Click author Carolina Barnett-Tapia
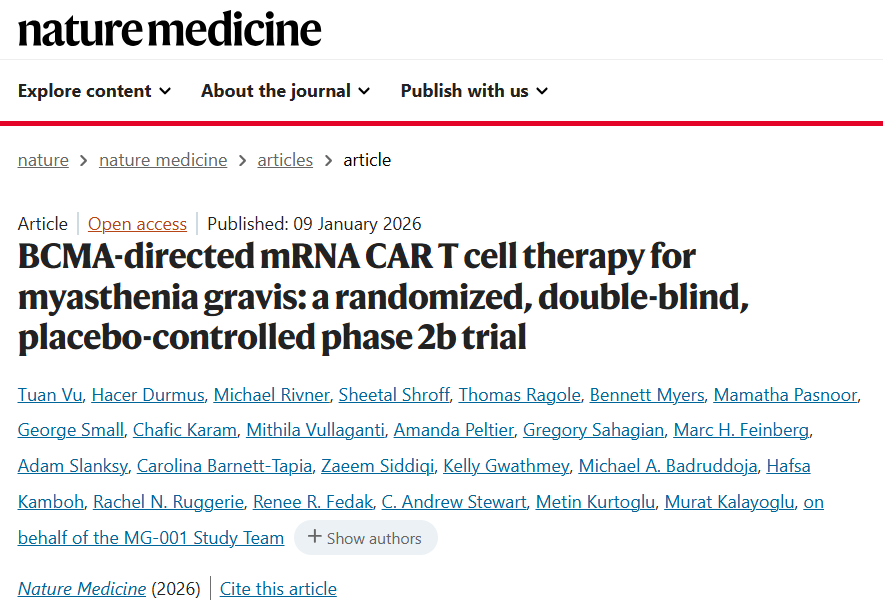Screen dimensions: 883x600 (223, 466)
